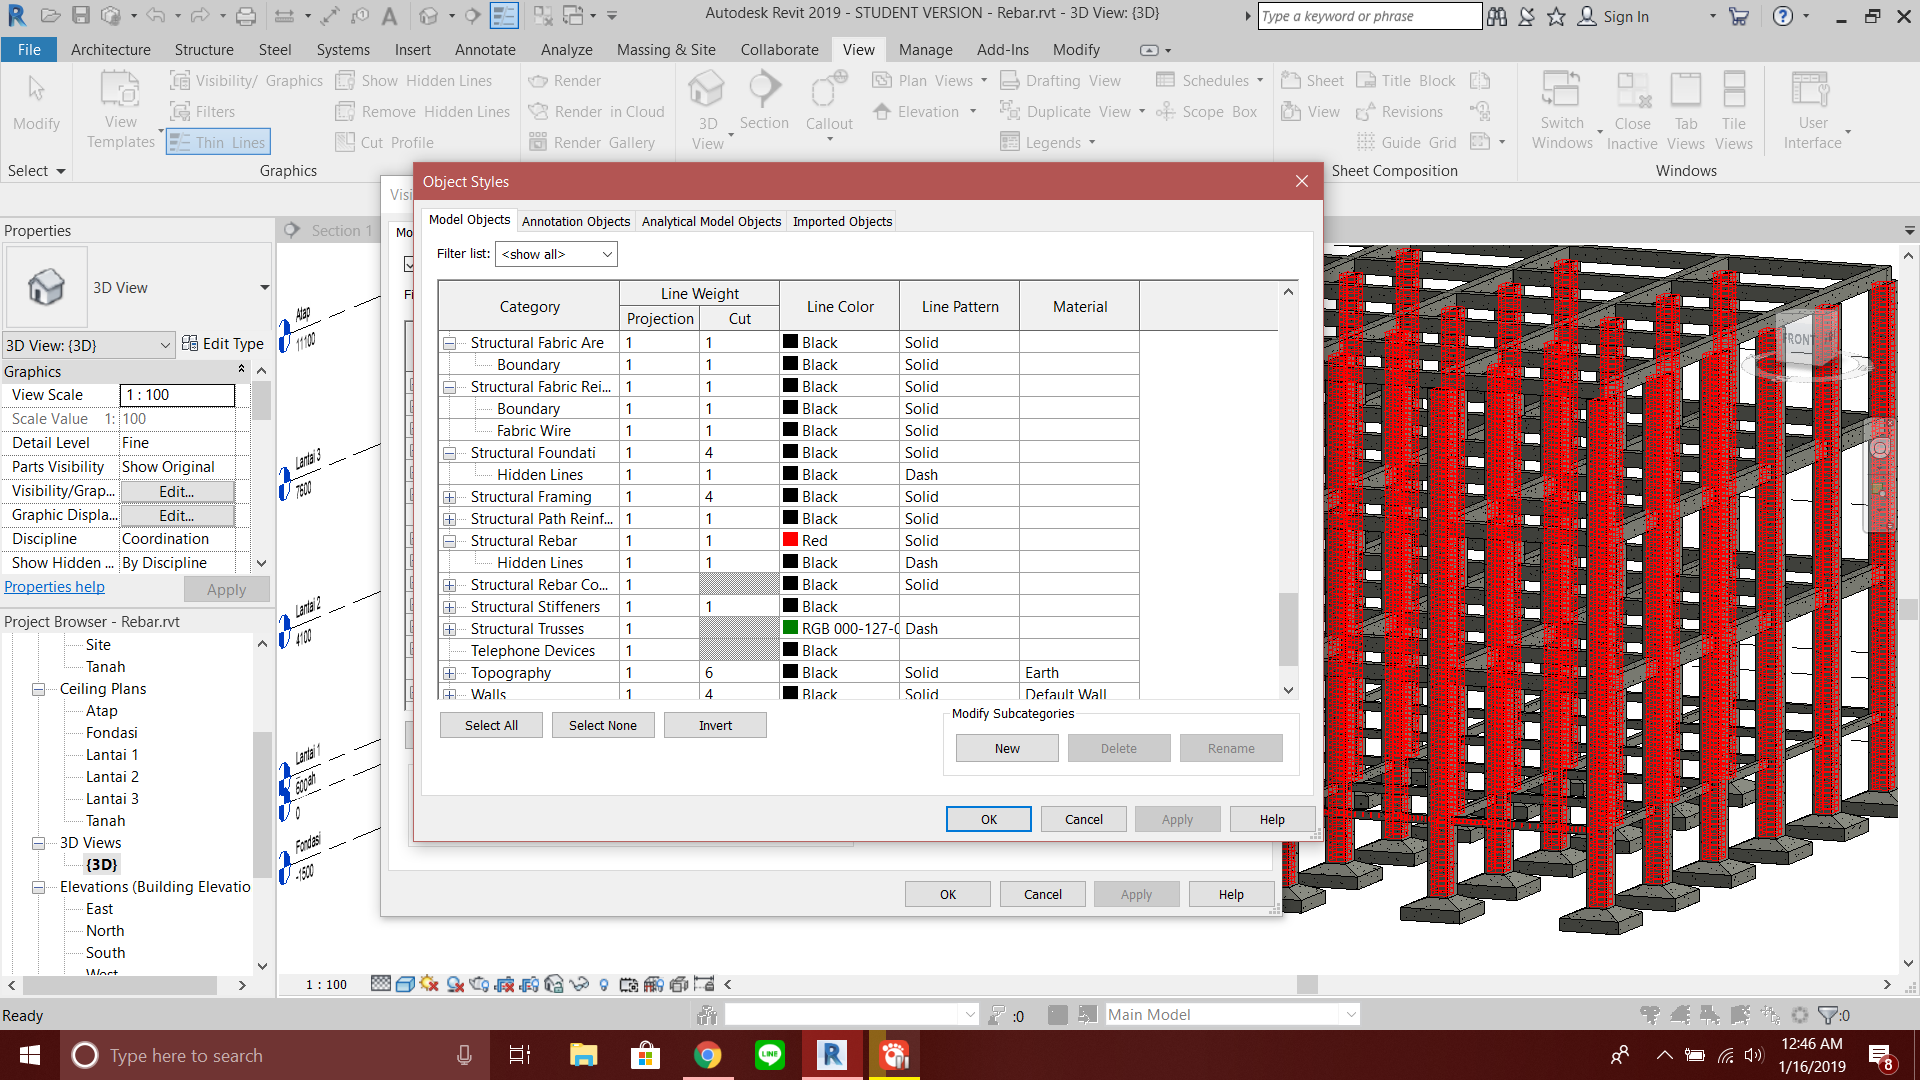This screenshot has width=1920, height=1080.
Task: Open the Render Gallery
Action: [x=596, y=142]
